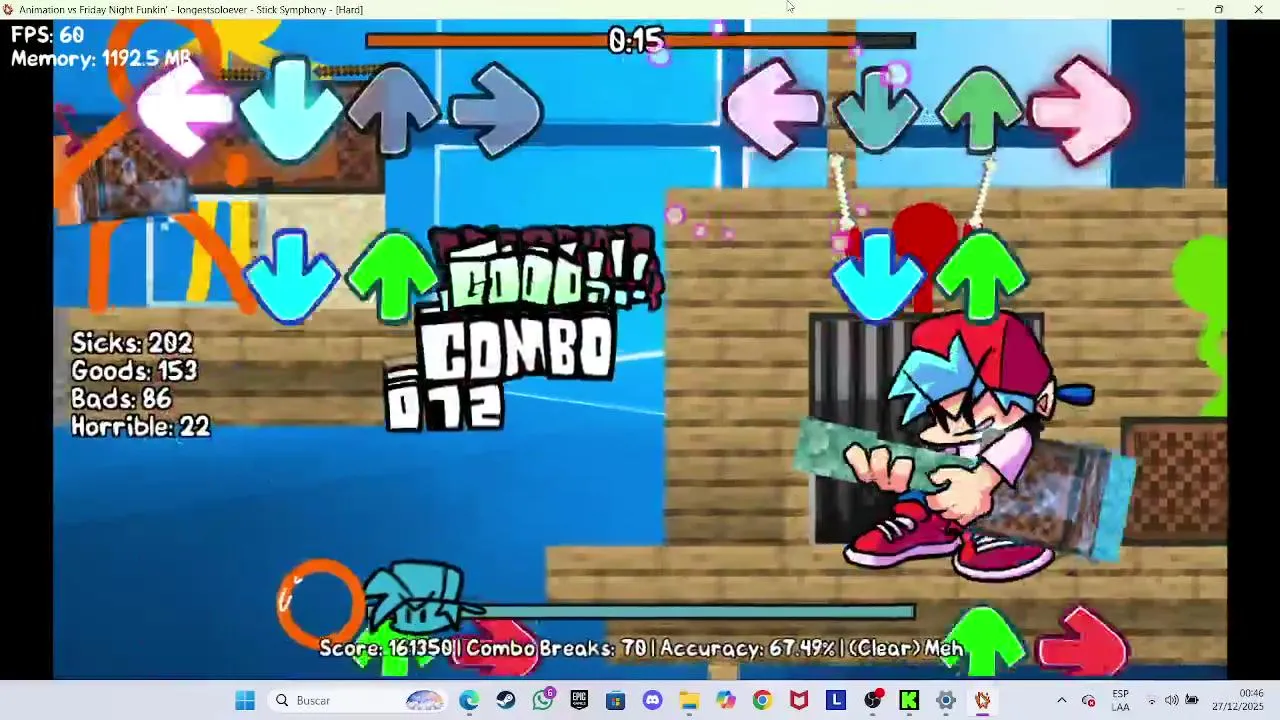Click the Friday Night Funkin' taskbar icon
1280x720 pixels.
click(983, 700)
